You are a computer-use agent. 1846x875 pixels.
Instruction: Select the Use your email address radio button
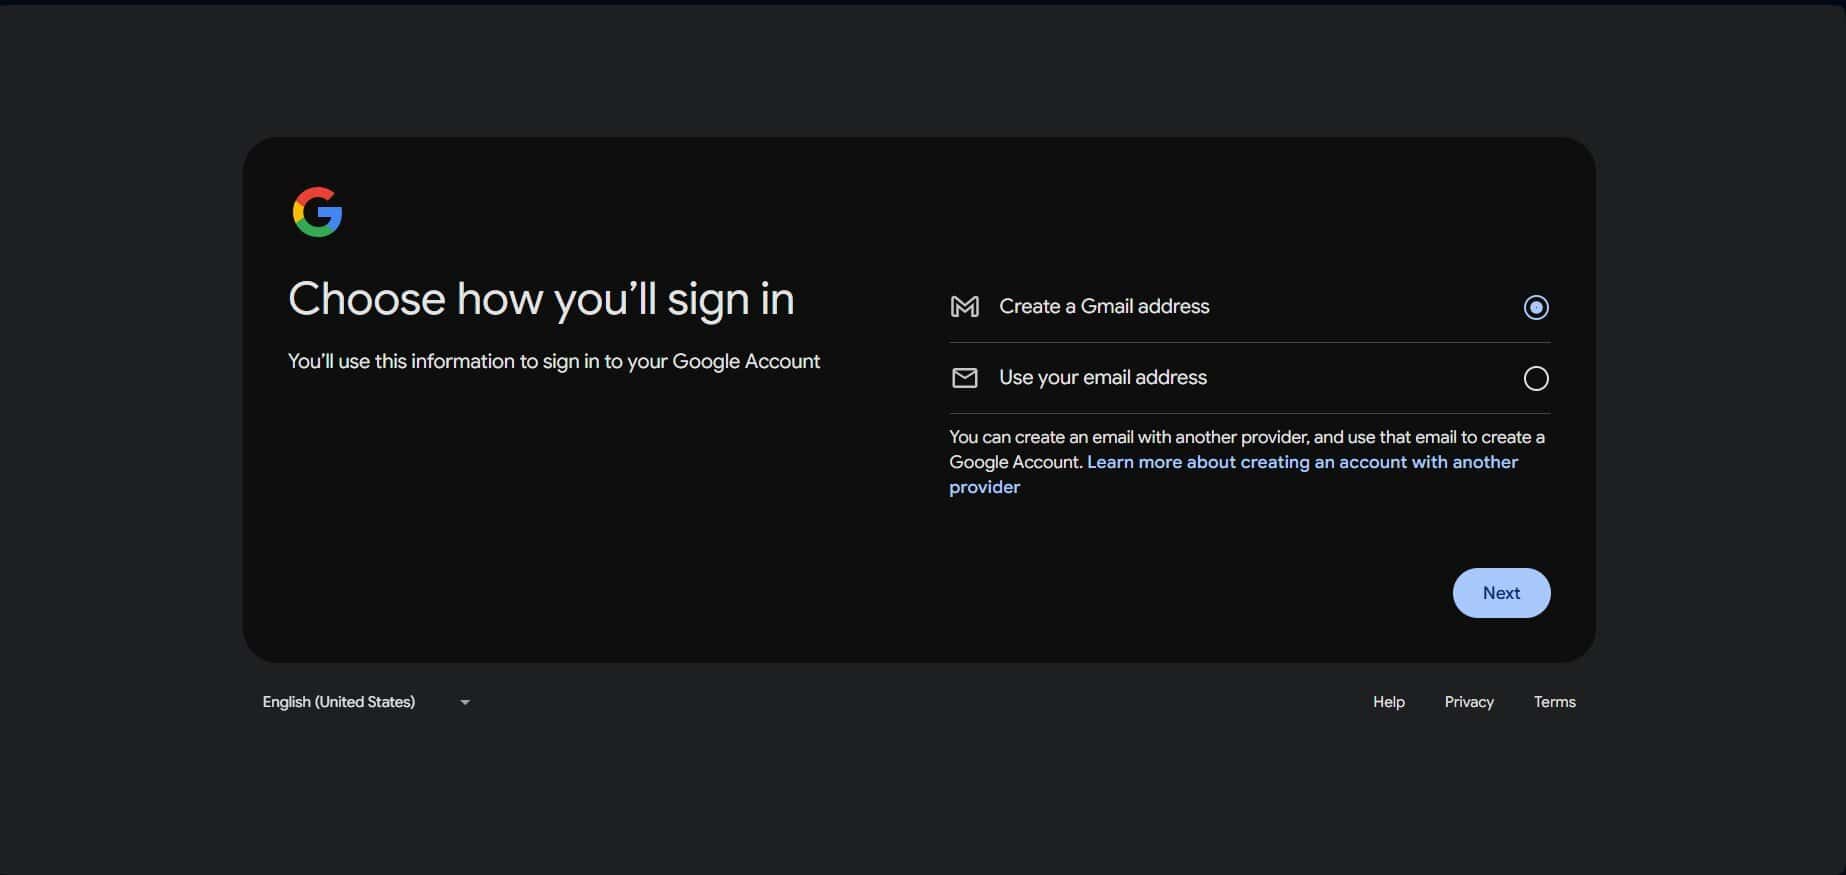(x=1536, y=378)
